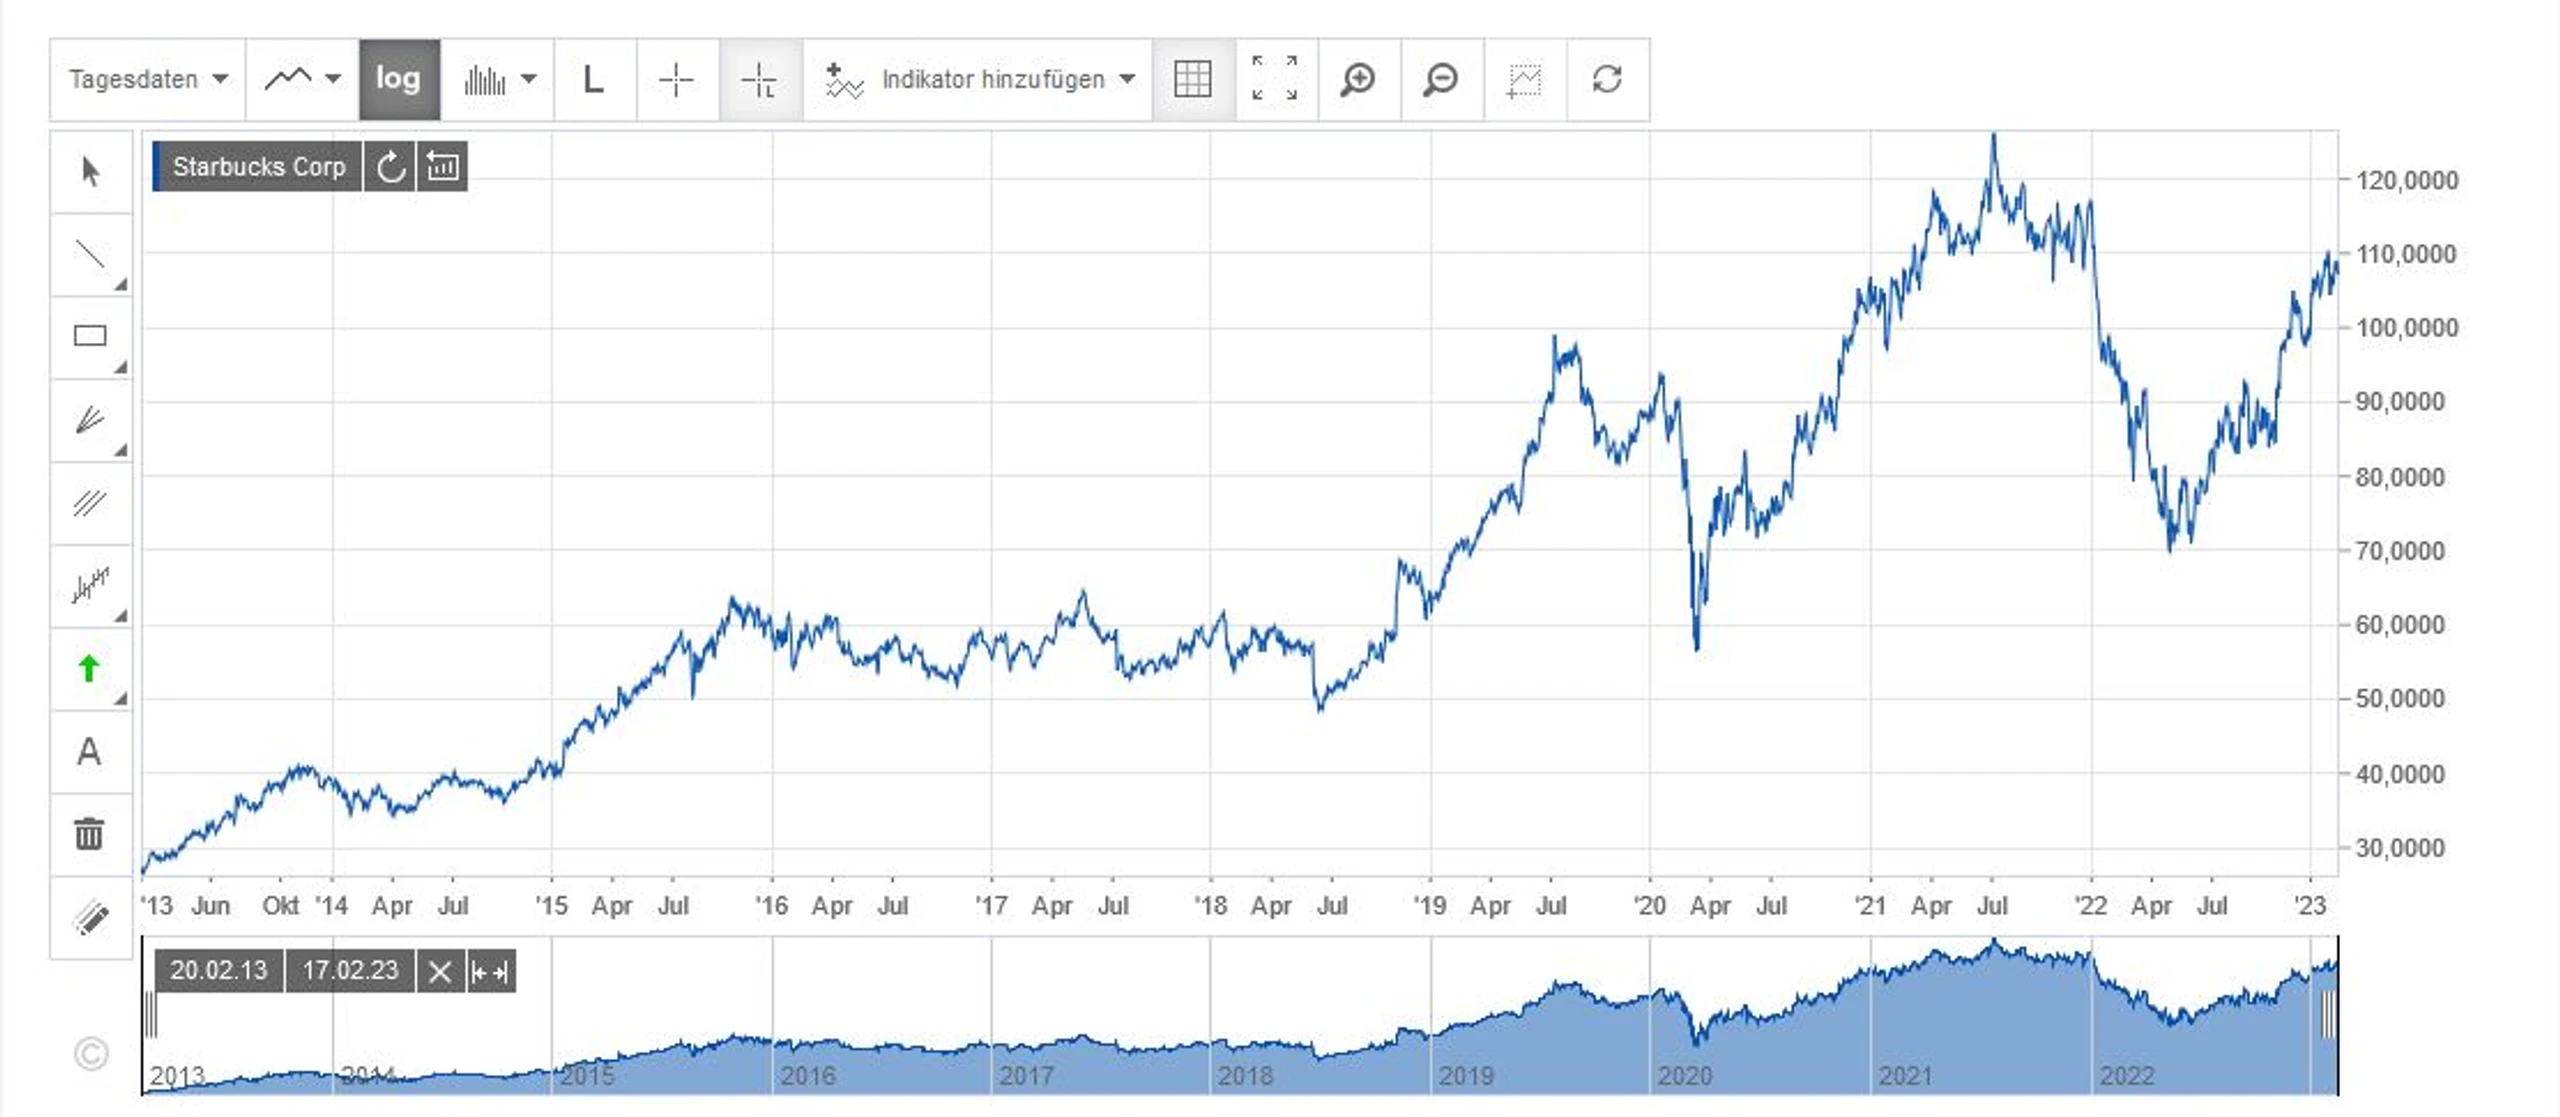
Task: Toggle the log scale button
Action: 399,79
